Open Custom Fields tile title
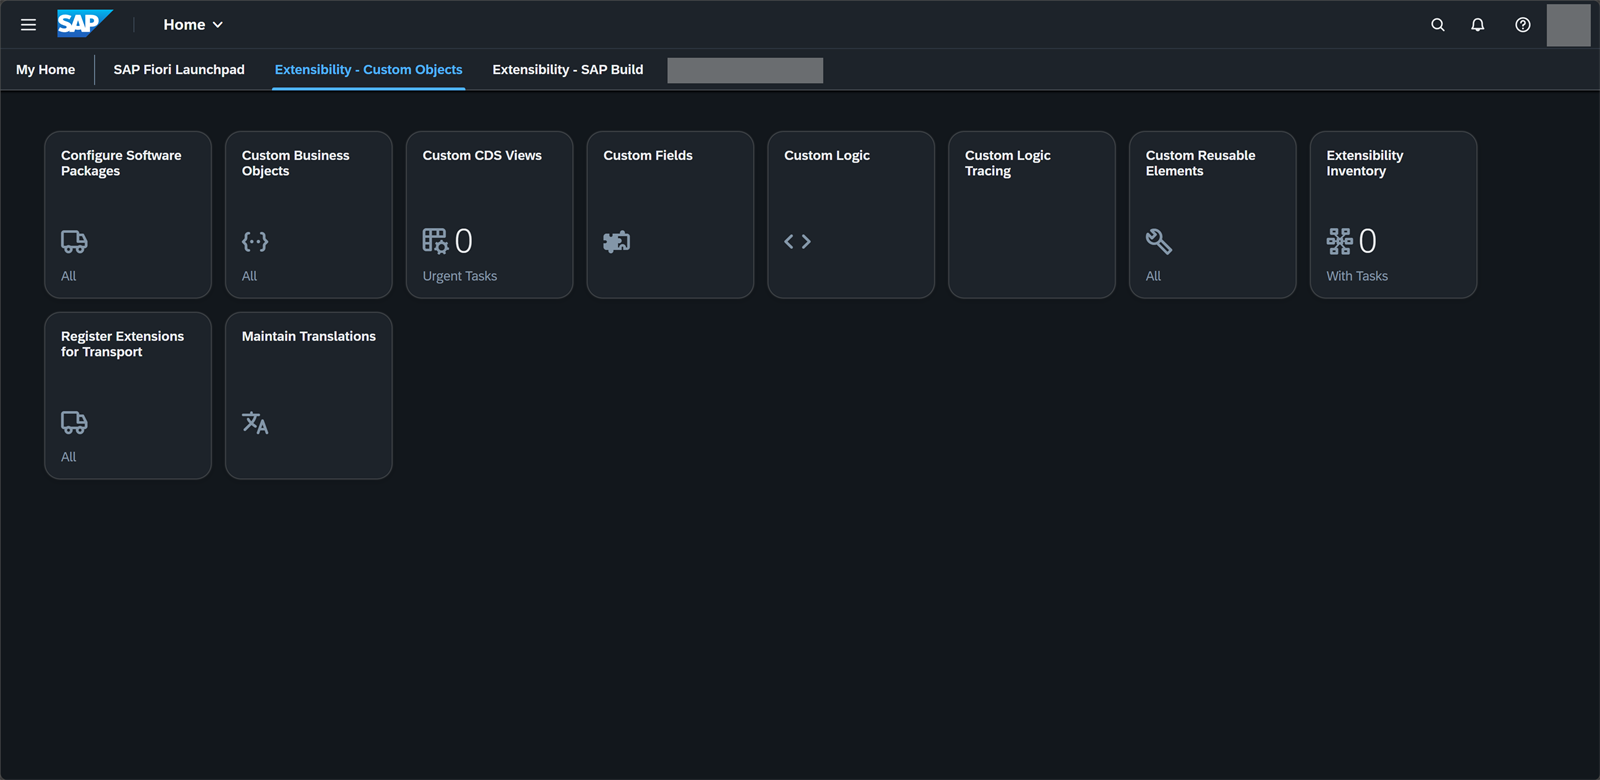This screenshot has width=1600, height=780. (648, 155)
